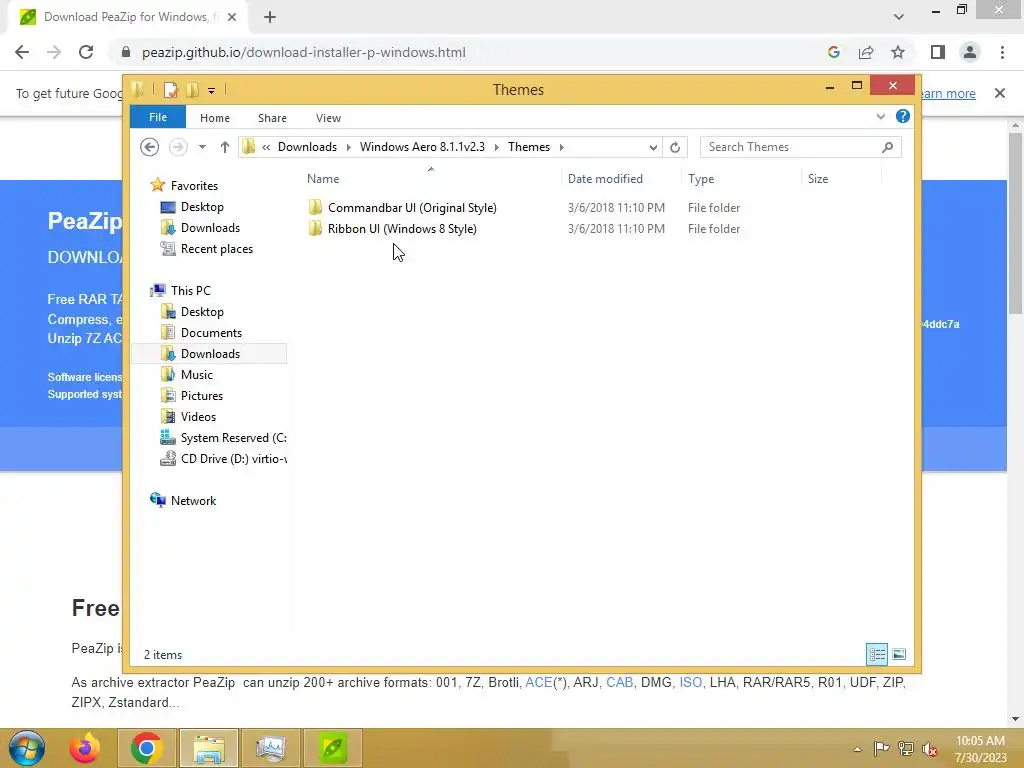This screenshot has width=1024, height=768.
Task: Open the System Reserved (C:) drive
Action: (x=232, y=438)
